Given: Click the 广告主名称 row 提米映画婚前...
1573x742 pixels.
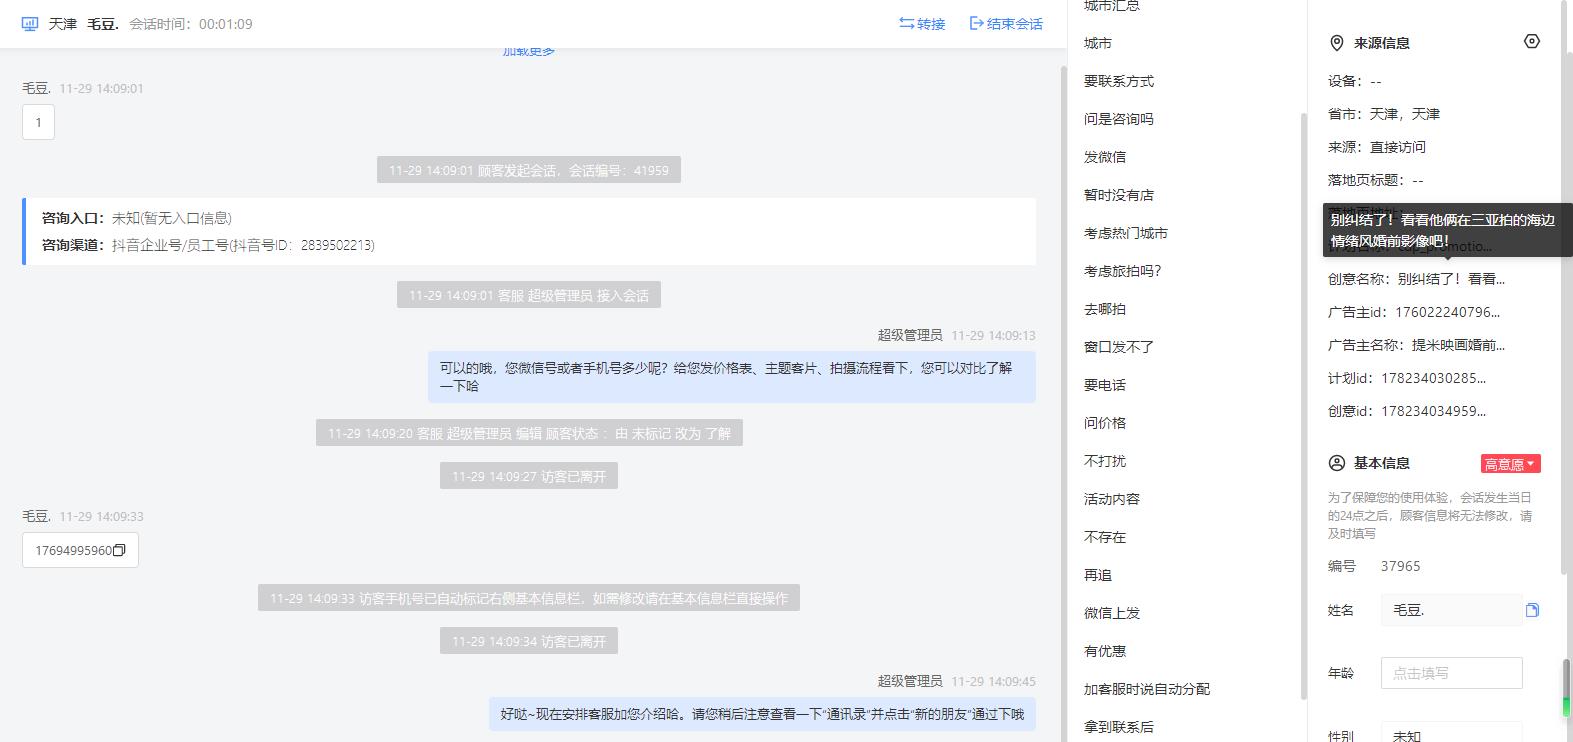Looking at the screenshot, I should [1416, 345].
